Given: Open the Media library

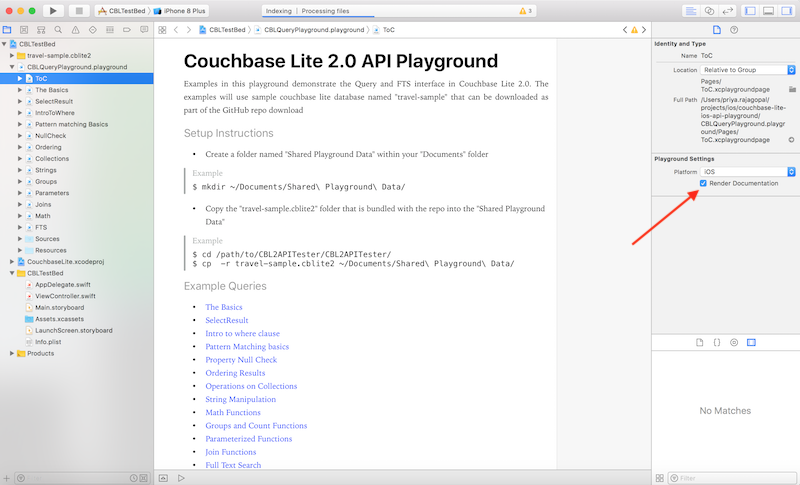Looking at the screenshot, I should (x=752, y=343).
